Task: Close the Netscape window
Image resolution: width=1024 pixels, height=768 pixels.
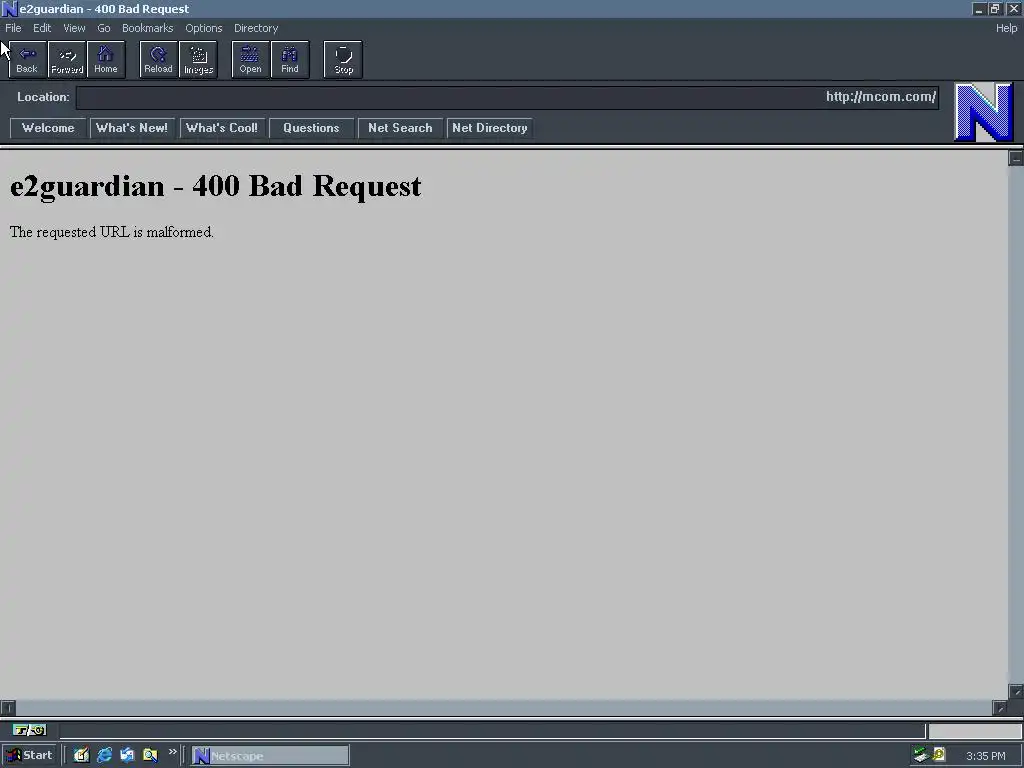Action: [1014, 9]
